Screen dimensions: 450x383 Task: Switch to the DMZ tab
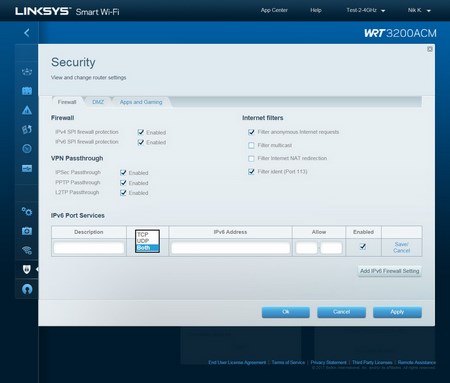tap(98, 102)
